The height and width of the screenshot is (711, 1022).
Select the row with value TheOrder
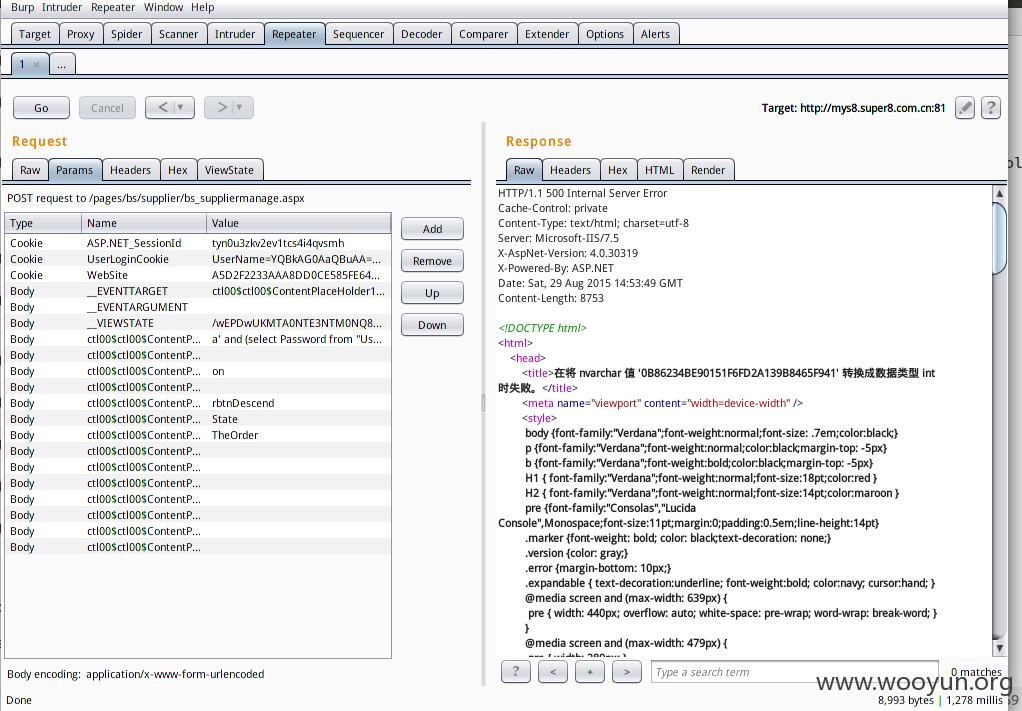click(198, 435)
